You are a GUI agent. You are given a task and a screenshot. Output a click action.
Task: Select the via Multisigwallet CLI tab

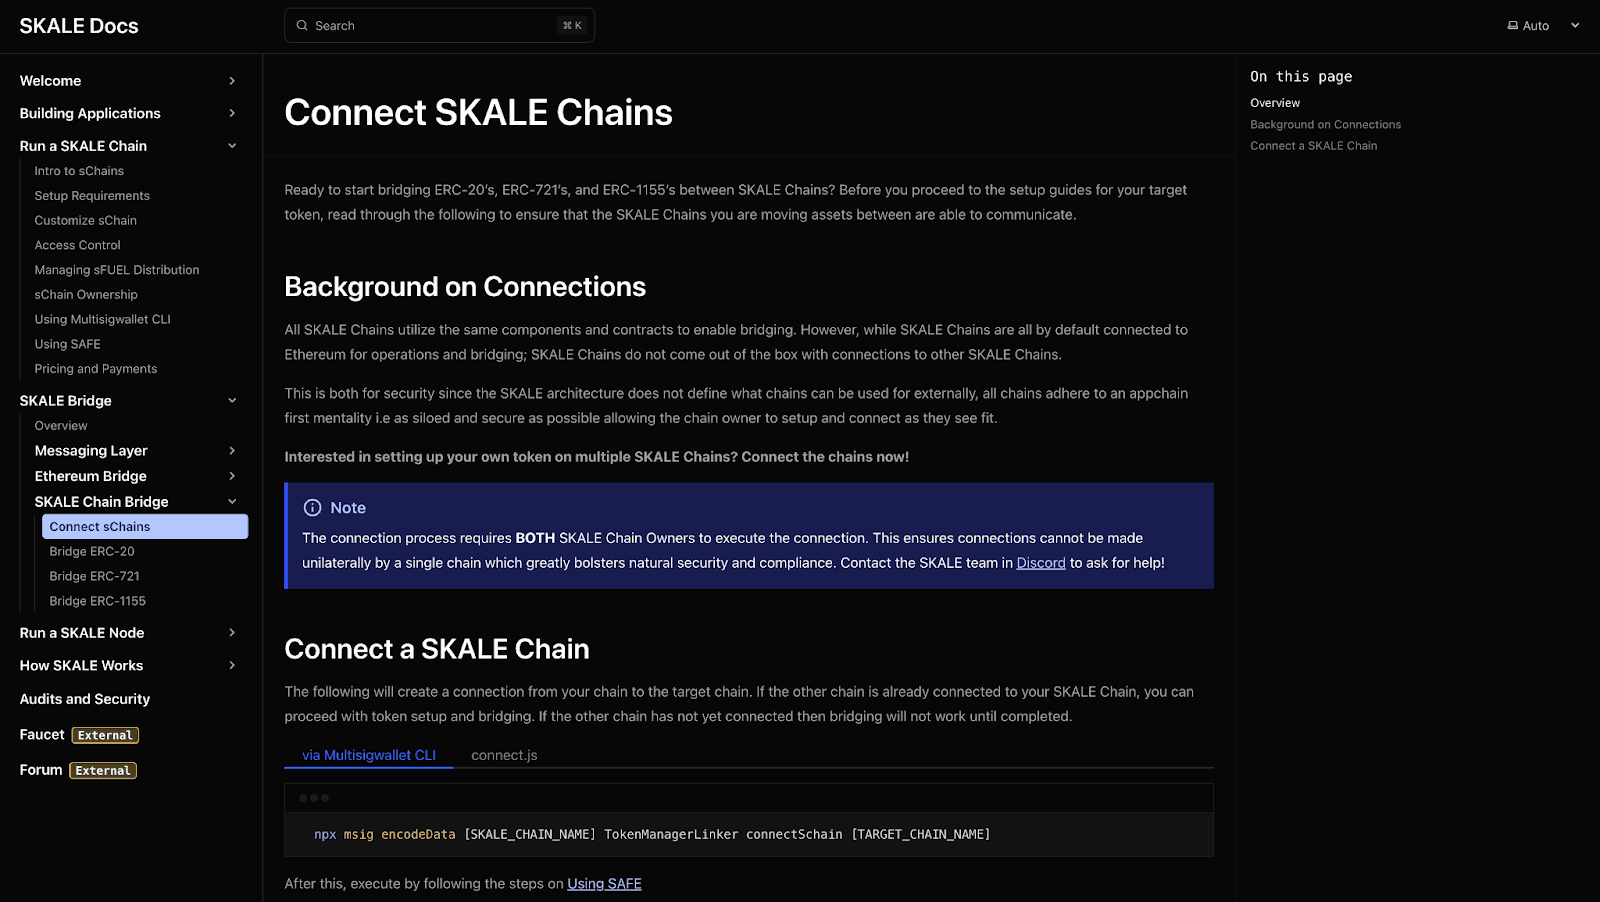pos(368,755)
